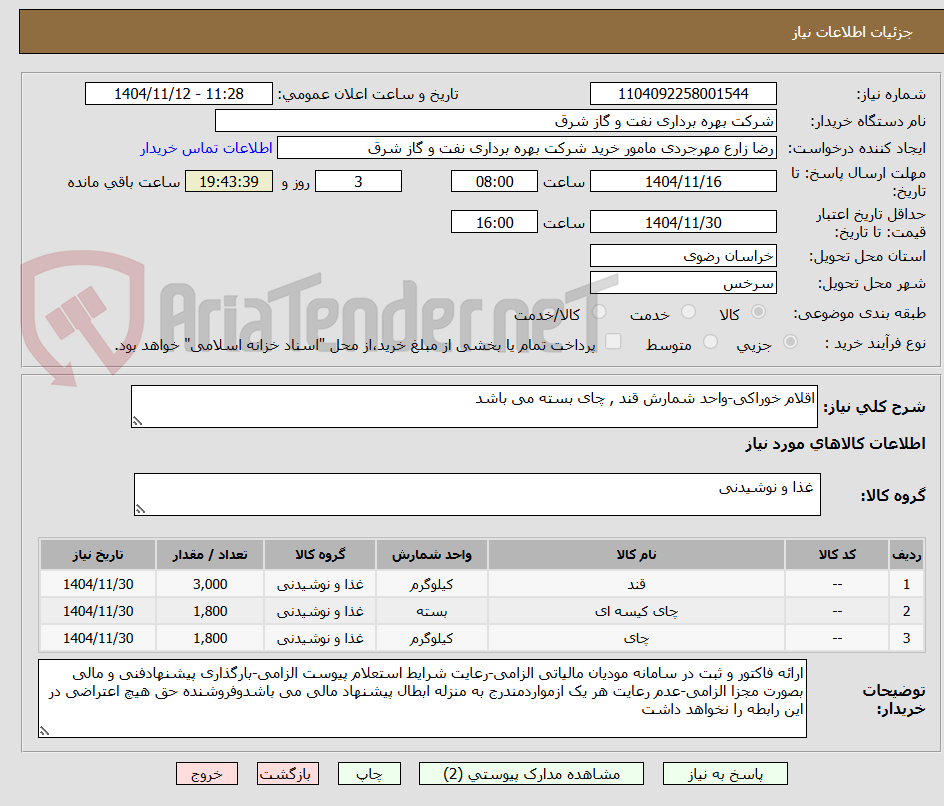Click the بسته unit cell

(432, 611)
